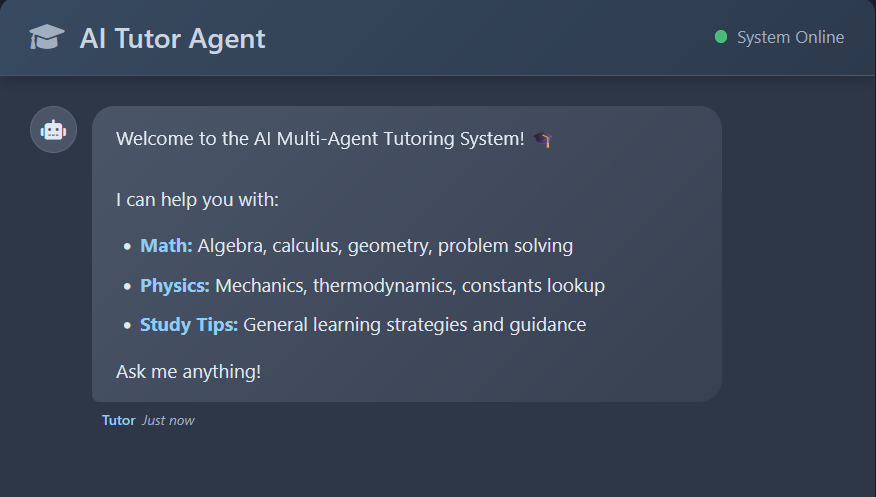Click the AI Tutor Agent title
This screenshot has height=497, width=876.
(172, 38)
